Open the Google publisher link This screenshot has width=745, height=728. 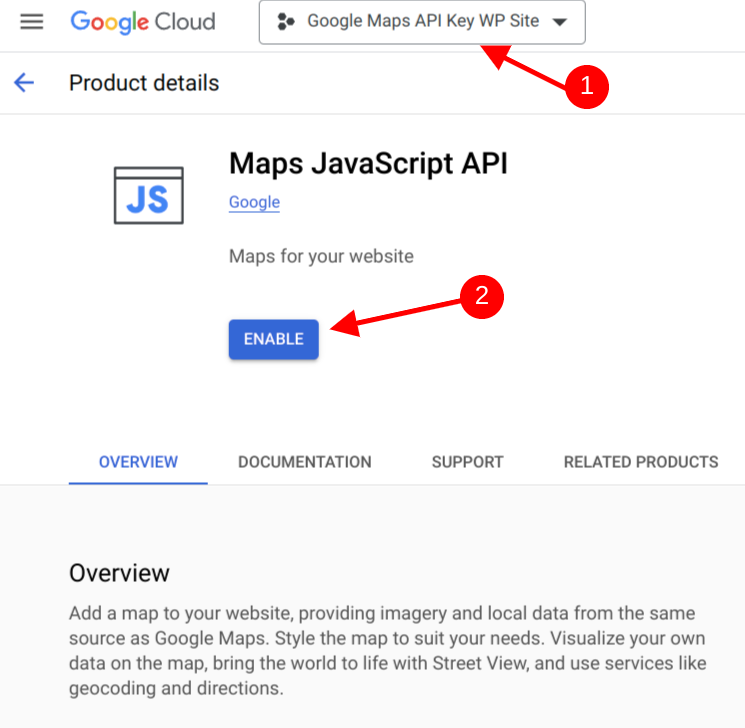pos(254,202)
